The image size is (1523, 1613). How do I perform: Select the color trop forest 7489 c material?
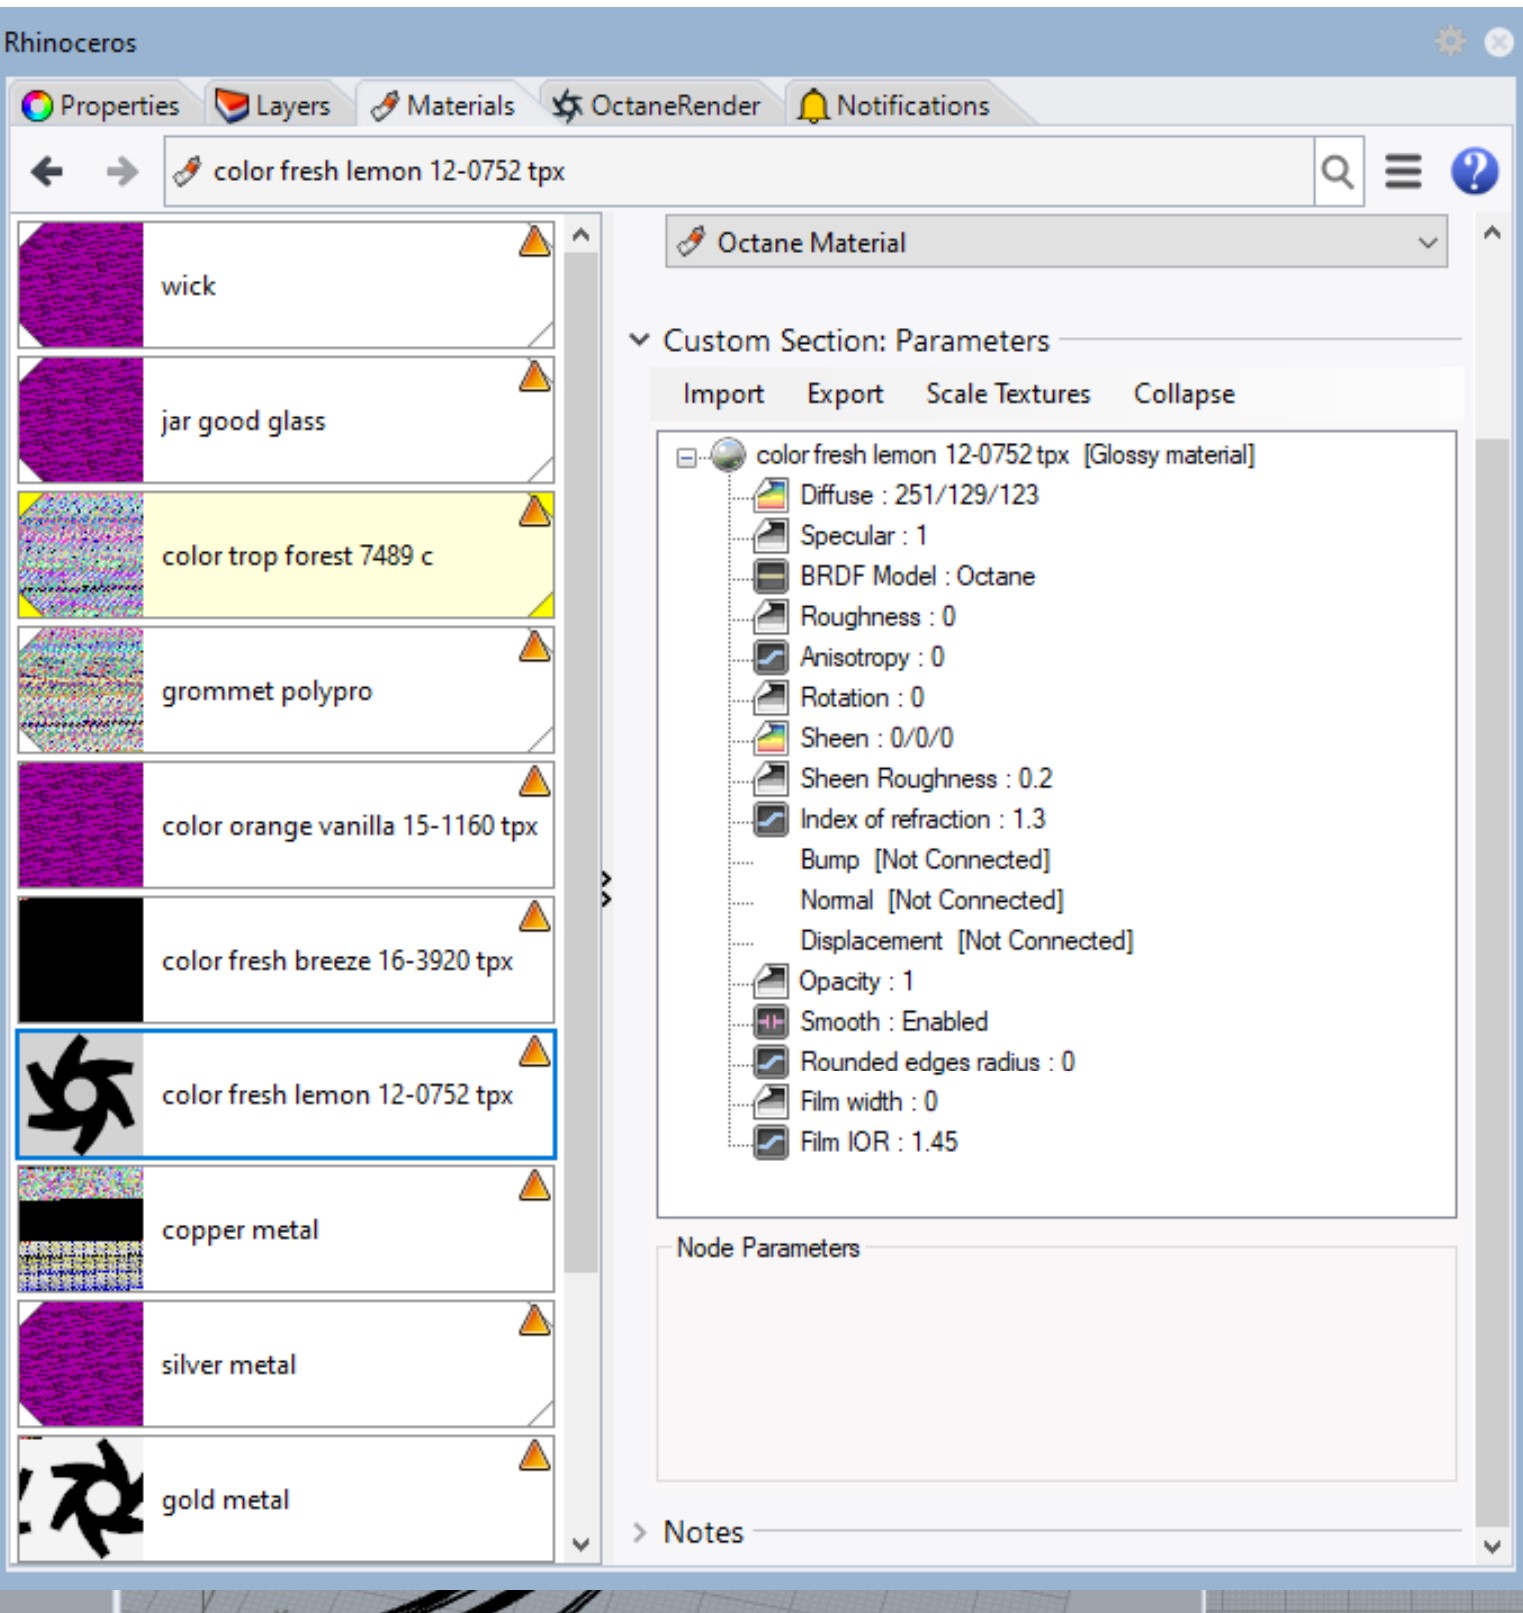coord(286,555)
